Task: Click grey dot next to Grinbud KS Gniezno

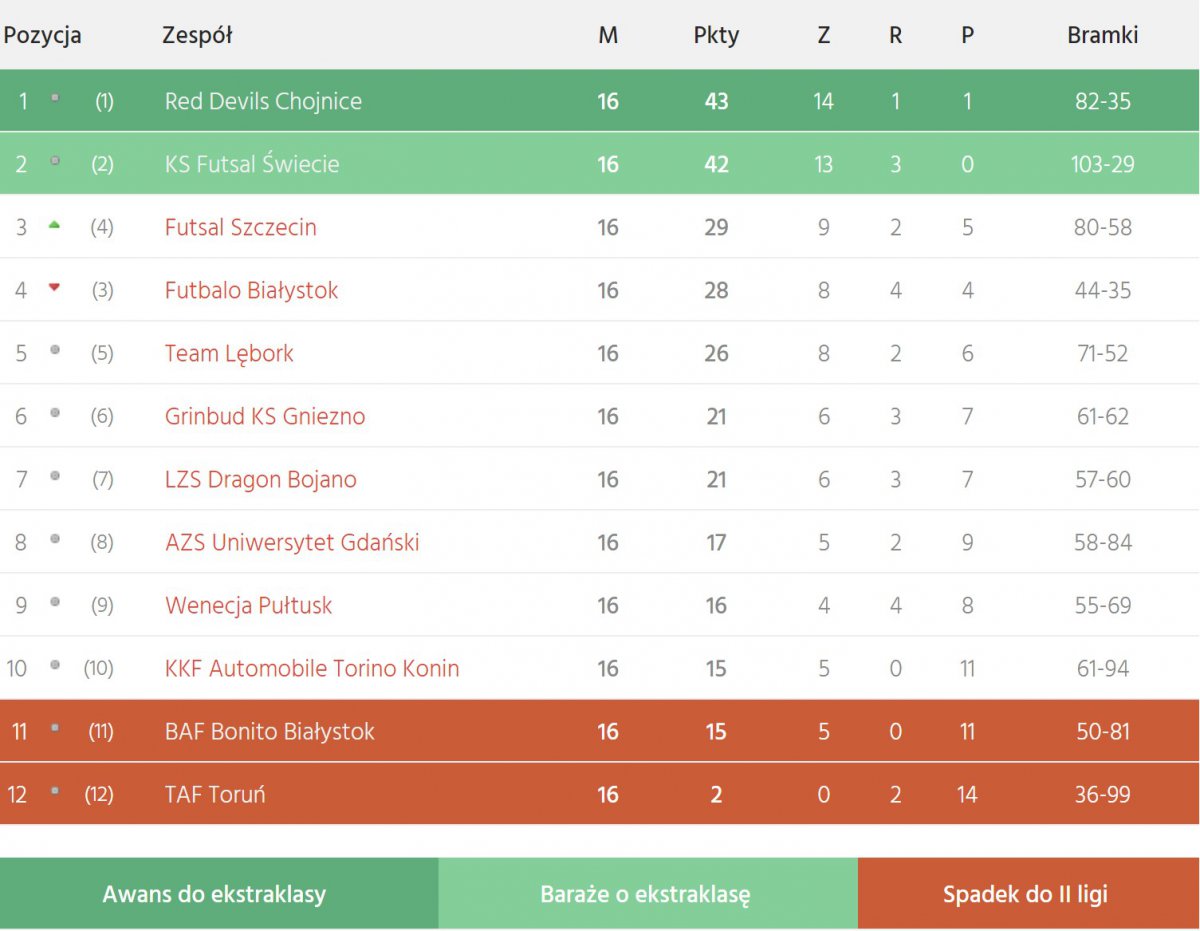Action: tap(55, 413)
